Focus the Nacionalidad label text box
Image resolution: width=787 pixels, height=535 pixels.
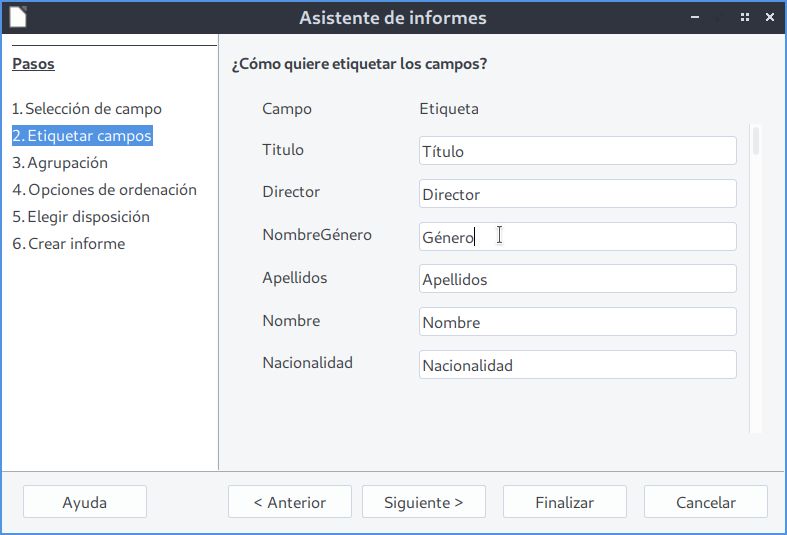[x=577, y=365]
